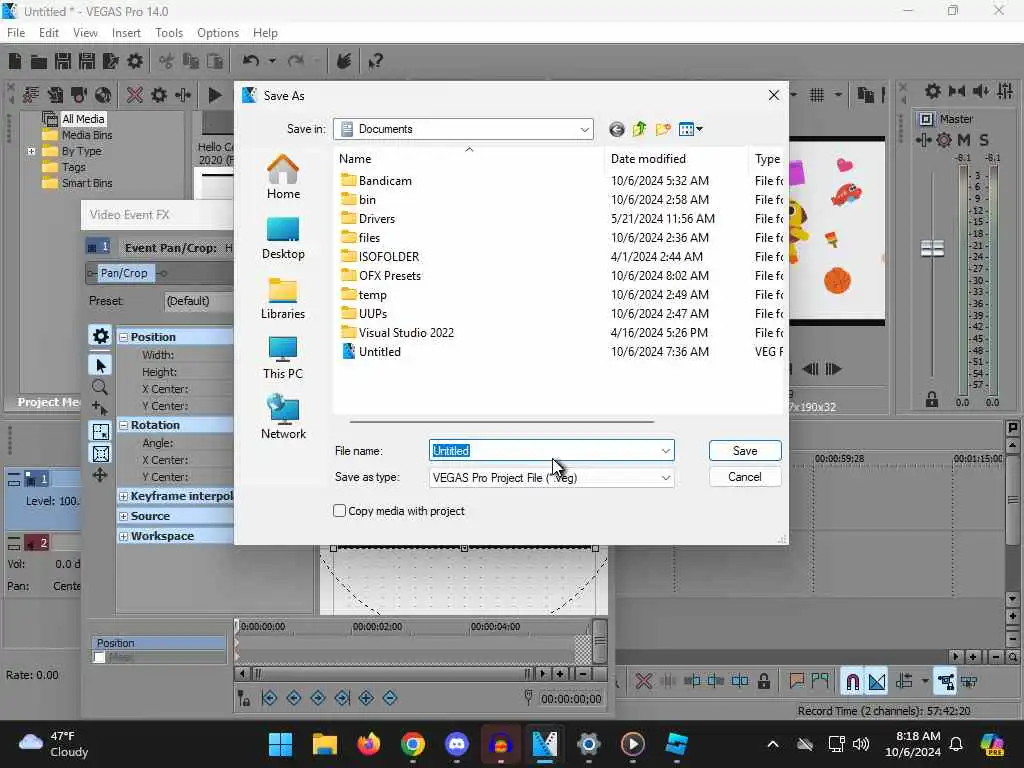Click the Save button
The image size is (1024, 768).
744,451
